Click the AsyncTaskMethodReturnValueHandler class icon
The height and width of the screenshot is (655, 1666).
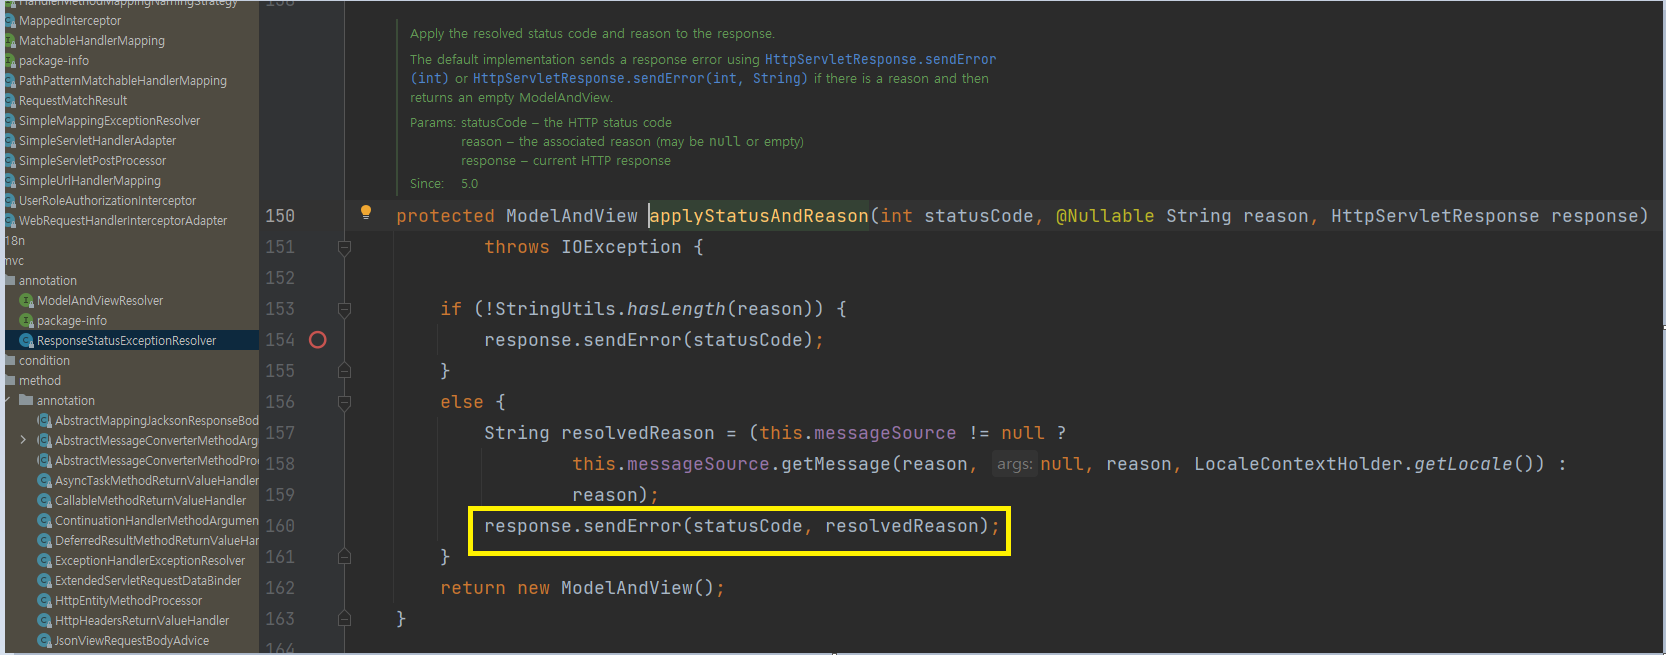pyautogui.click(x=45, y=481)
